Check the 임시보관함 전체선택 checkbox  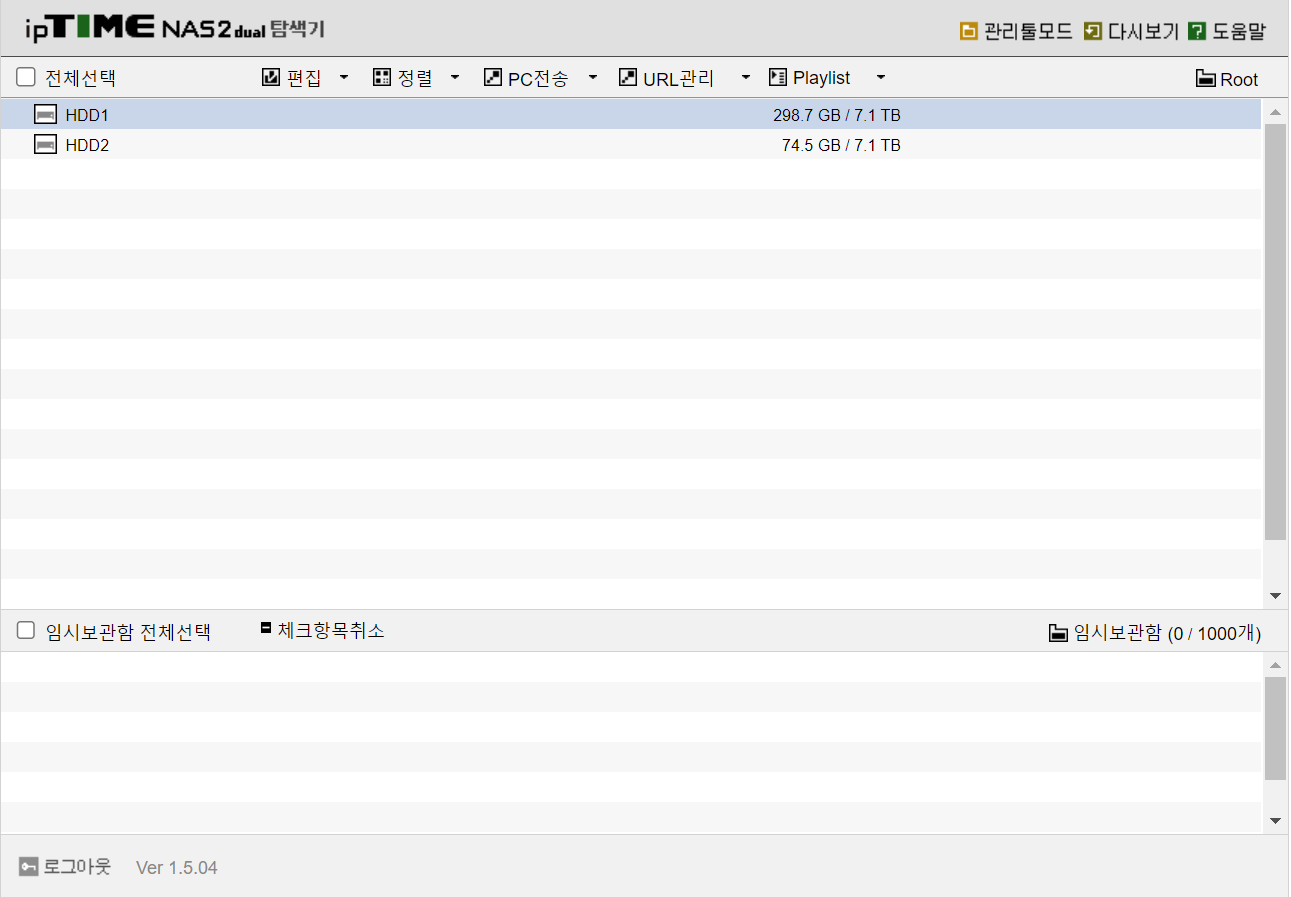click(26, 630)
